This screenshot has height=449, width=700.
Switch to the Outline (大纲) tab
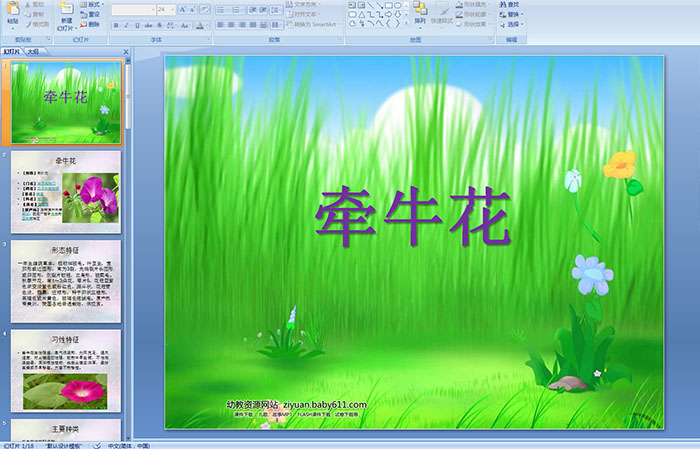[34, 50]
